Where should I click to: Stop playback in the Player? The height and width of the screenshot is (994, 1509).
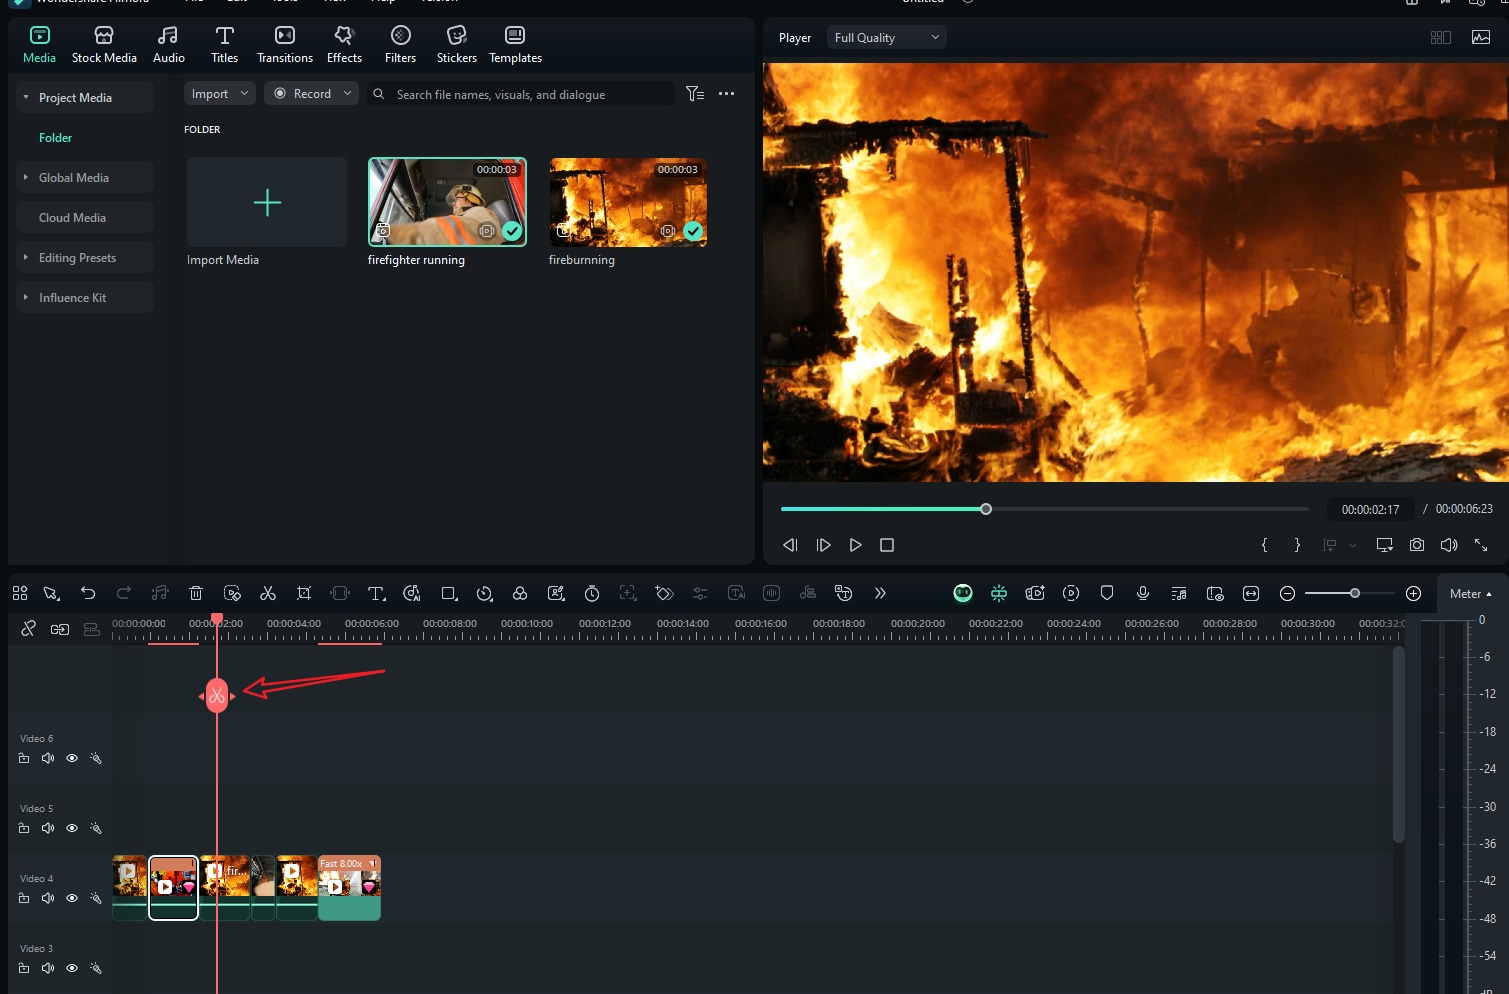[x=887, y=545]
